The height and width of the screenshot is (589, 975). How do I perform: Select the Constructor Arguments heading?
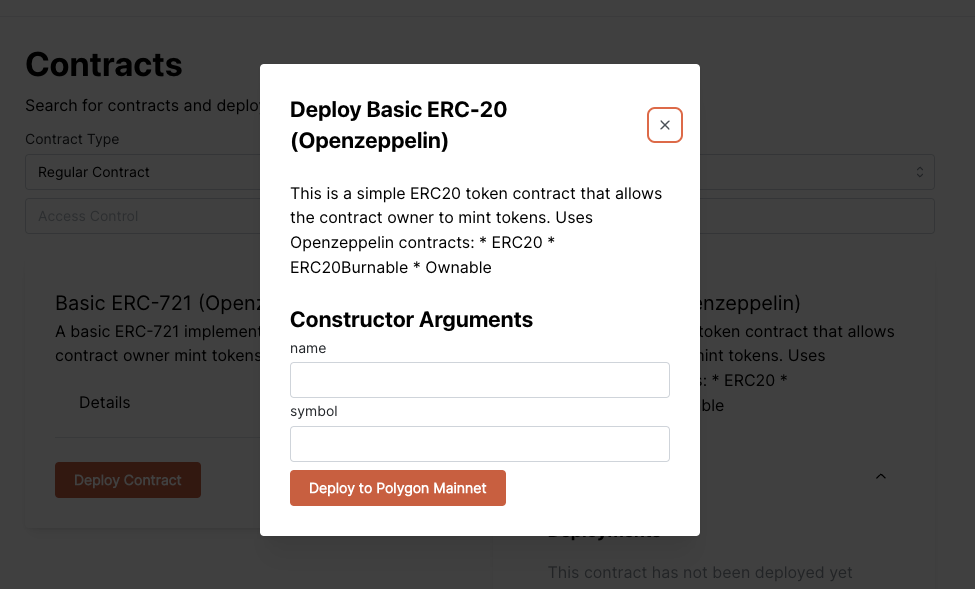tap(411, 320)
